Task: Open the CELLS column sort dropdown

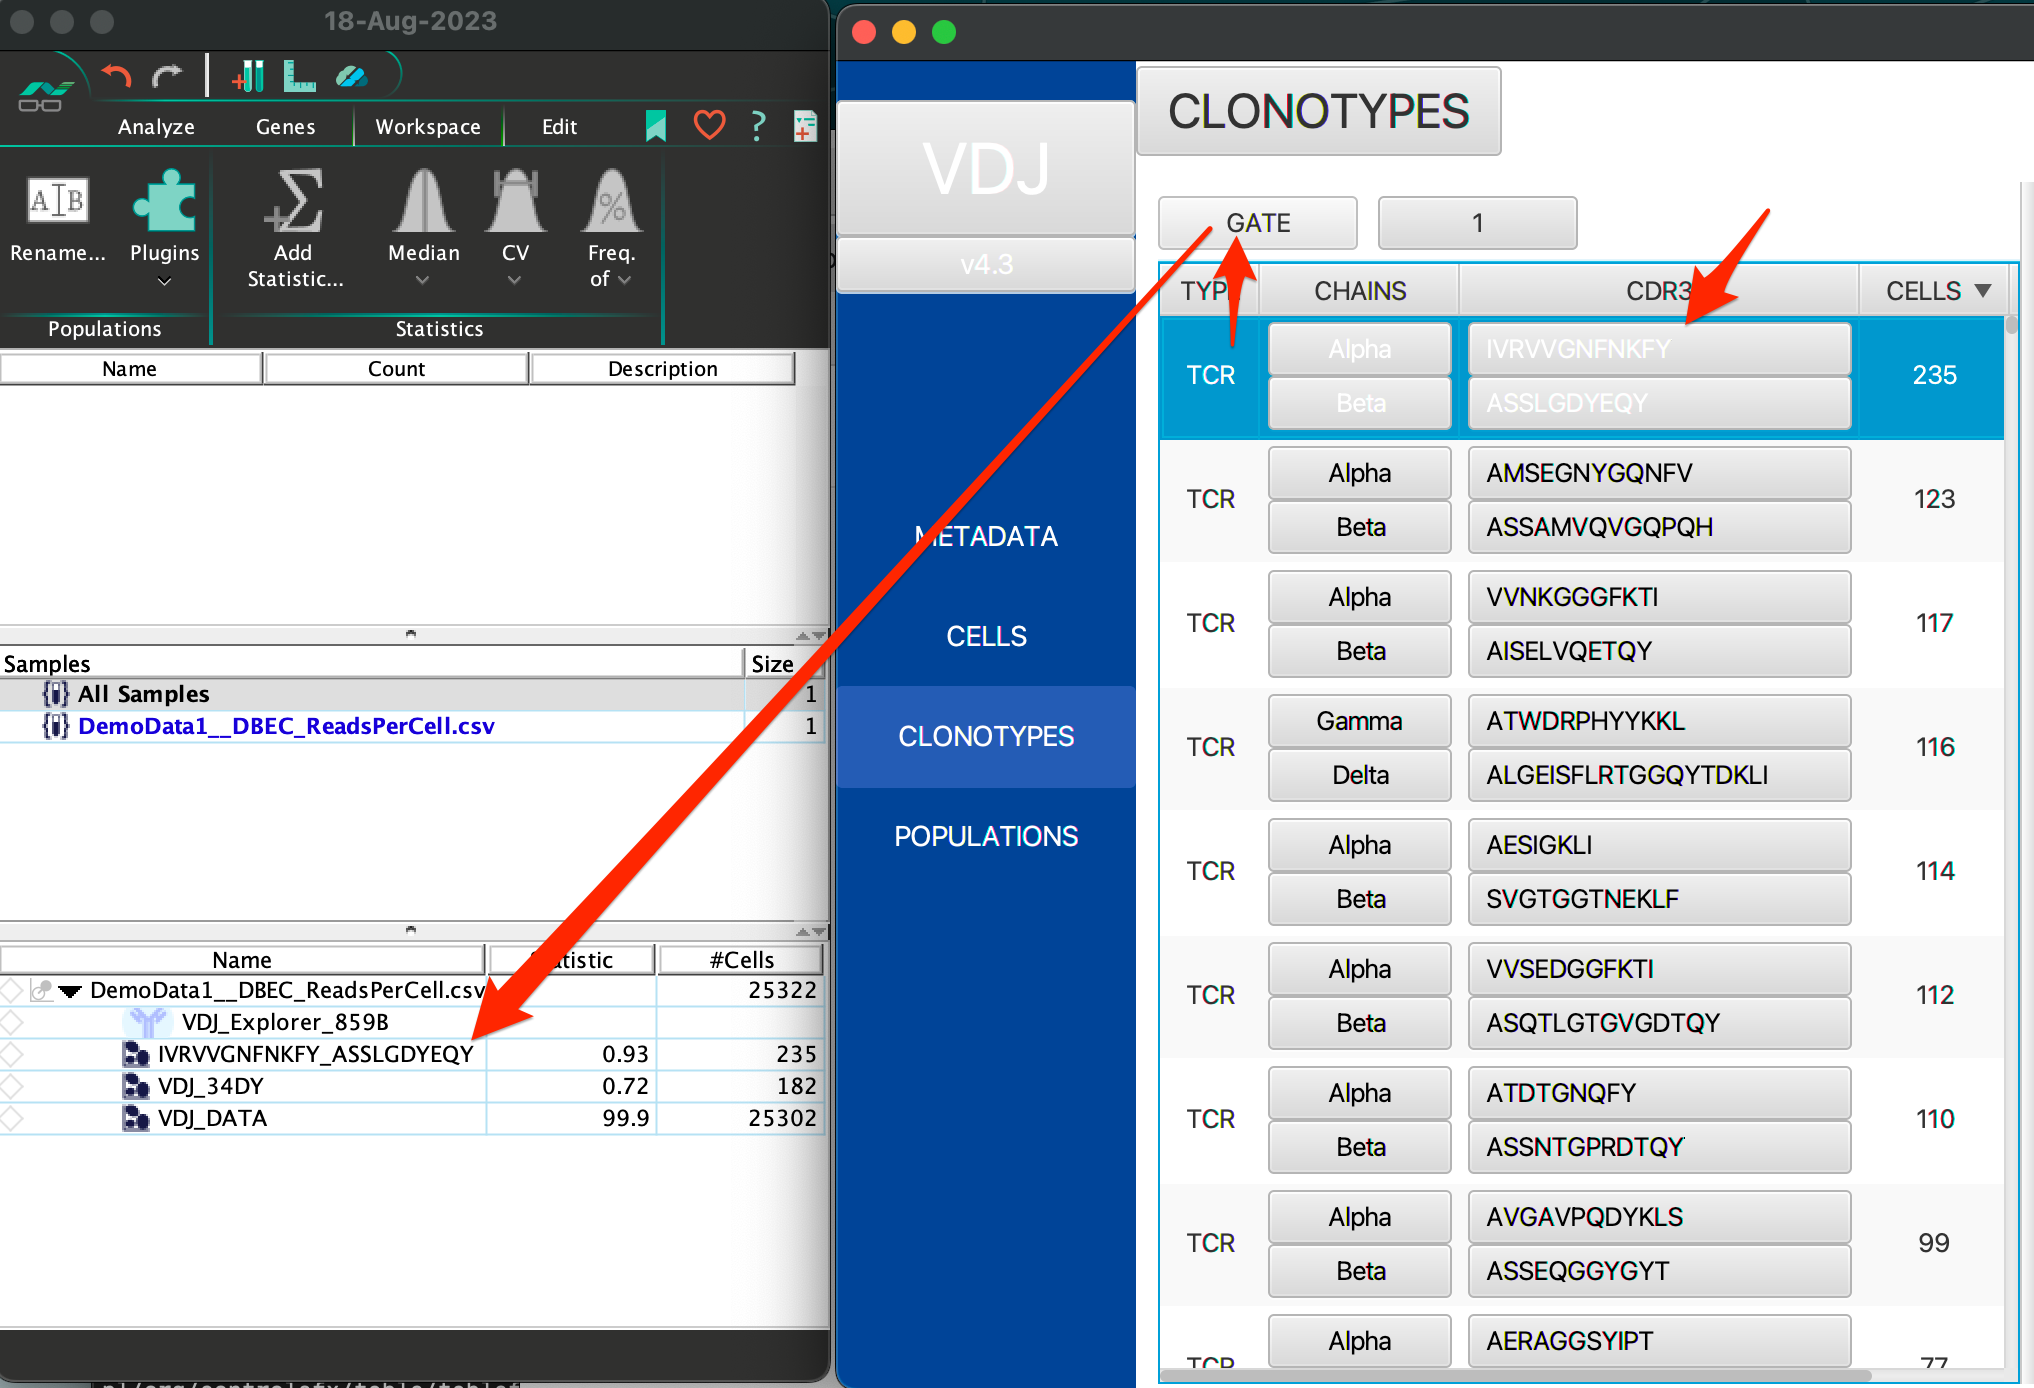Action: pos(1983,290)
